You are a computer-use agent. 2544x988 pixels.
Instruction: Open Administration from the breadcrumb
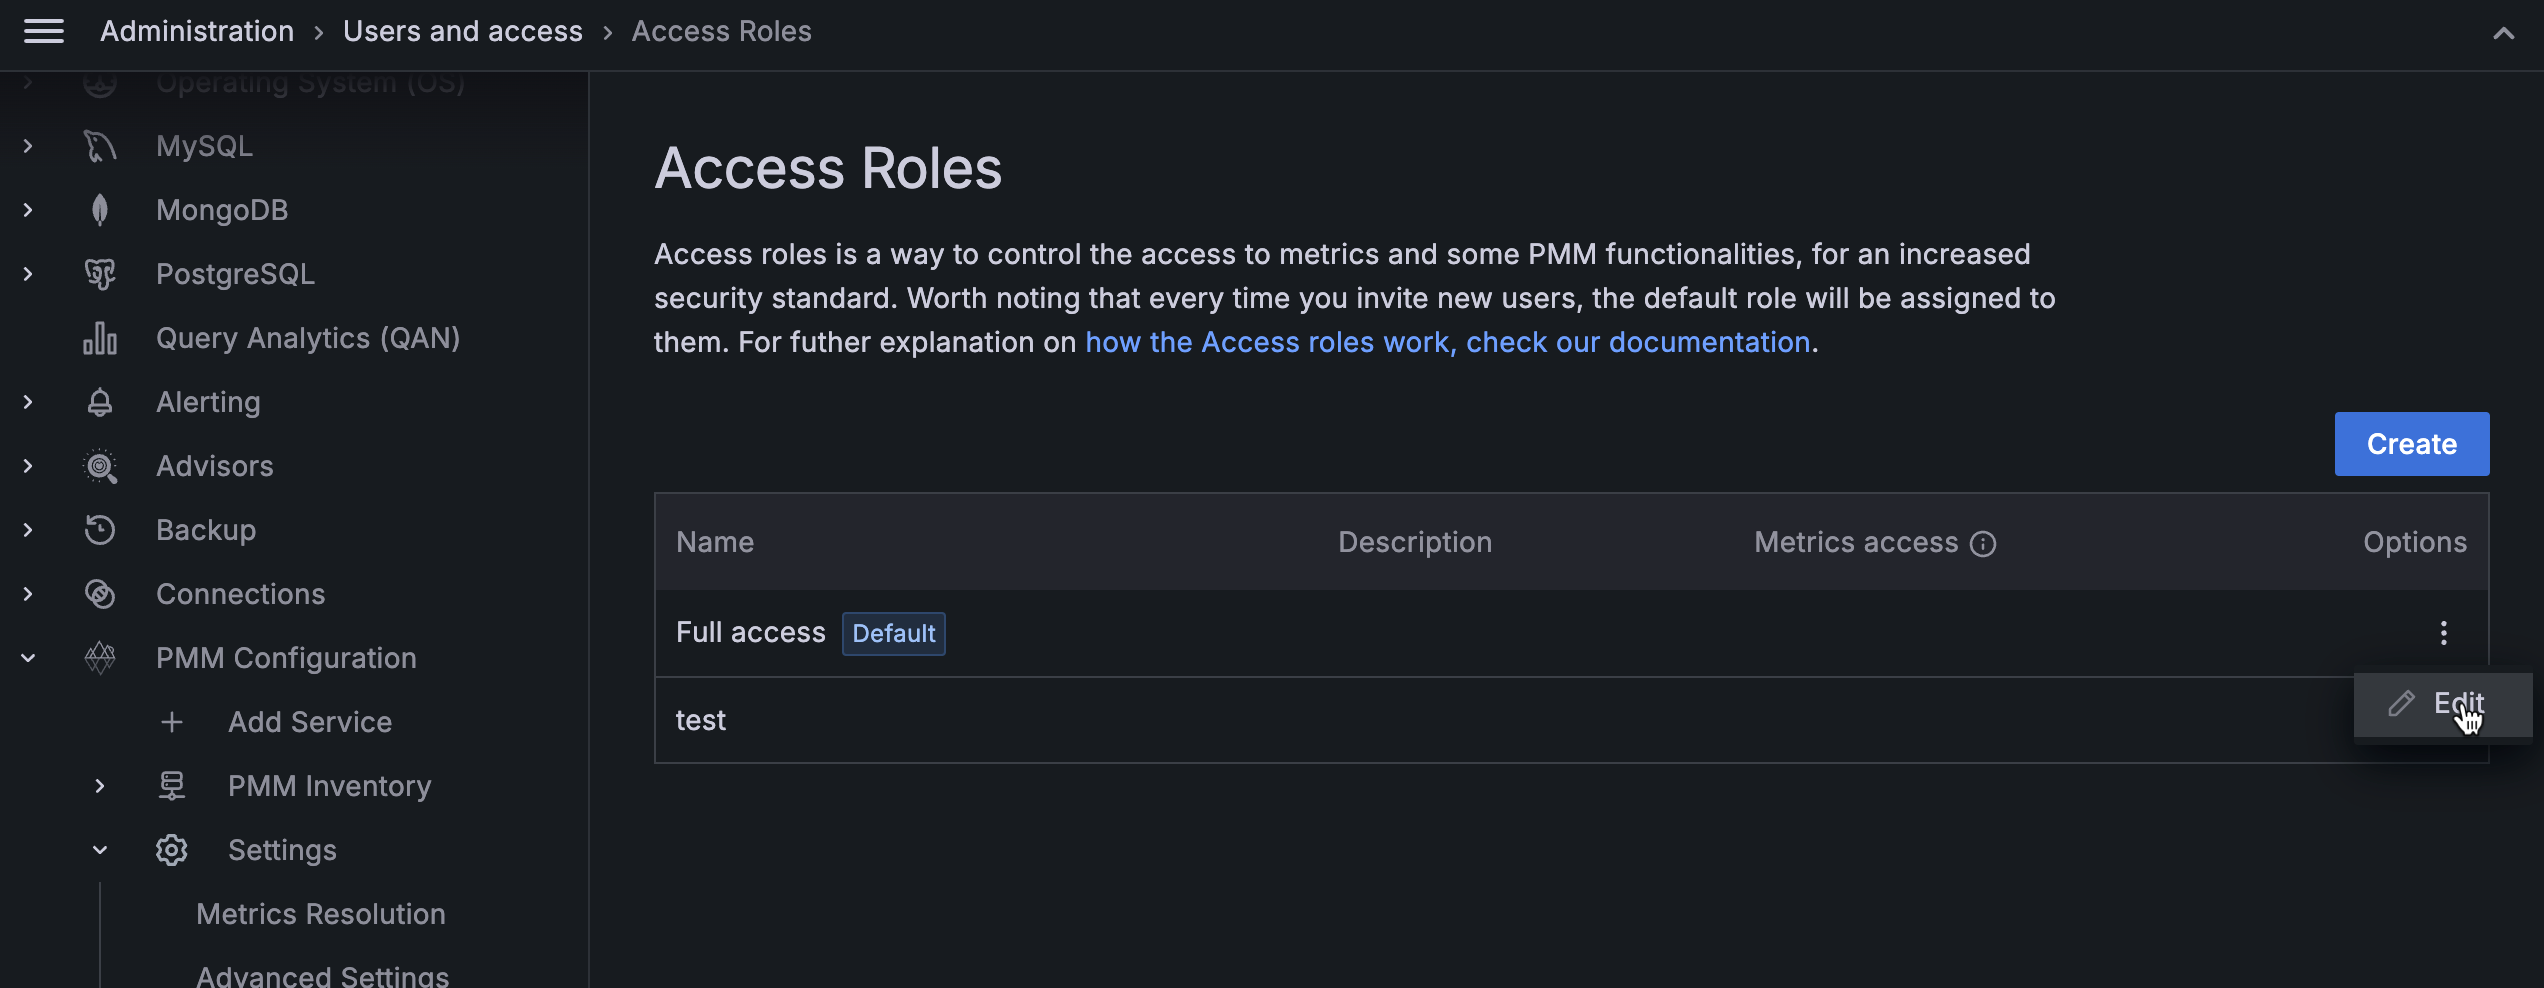click(x=196, y=31)
